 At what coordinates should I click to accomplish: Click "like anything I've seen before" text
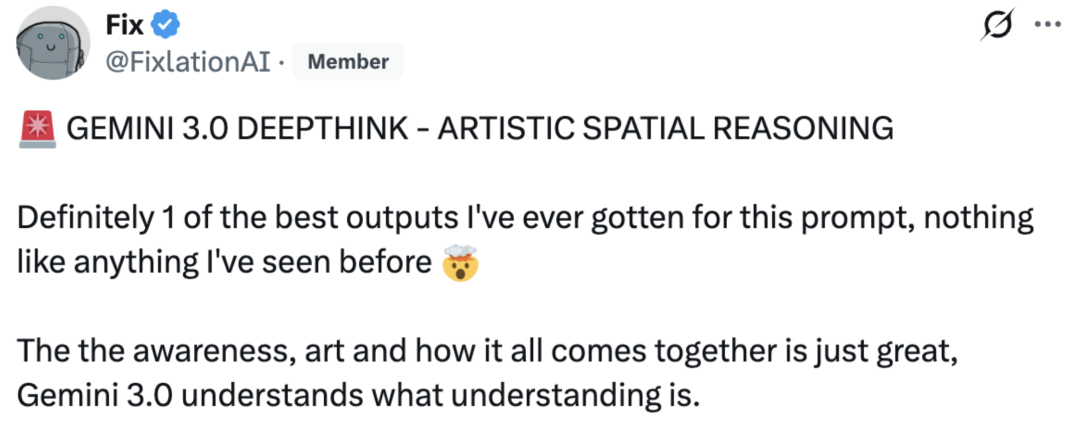point(224,264)
